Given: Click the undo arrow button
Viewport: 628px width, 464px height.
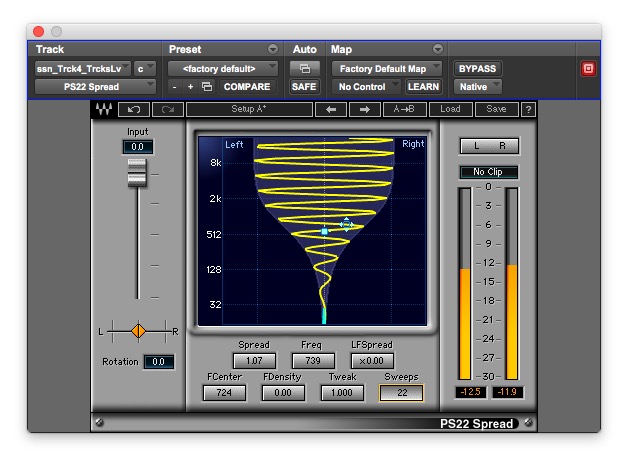Looking at the screenshot, I should pos(134,109).
